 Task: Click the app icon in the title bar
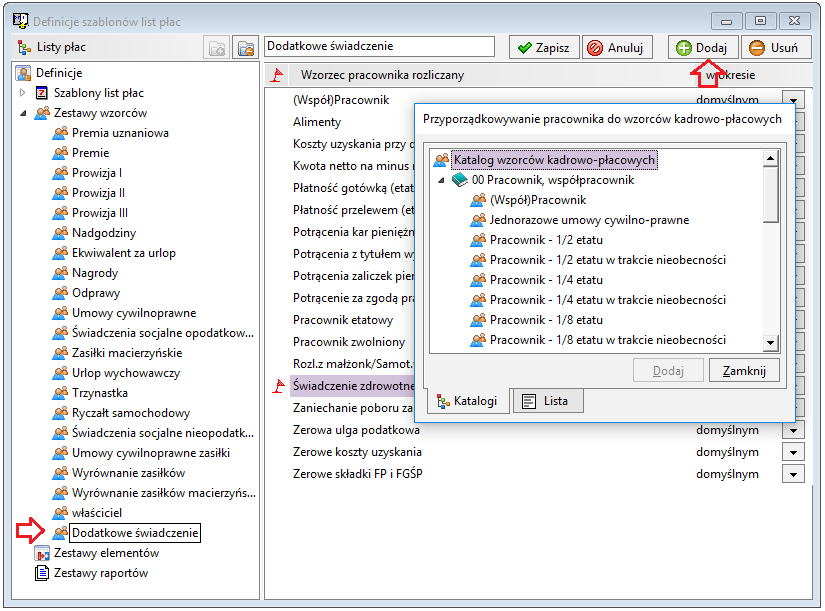coord(21,21)
